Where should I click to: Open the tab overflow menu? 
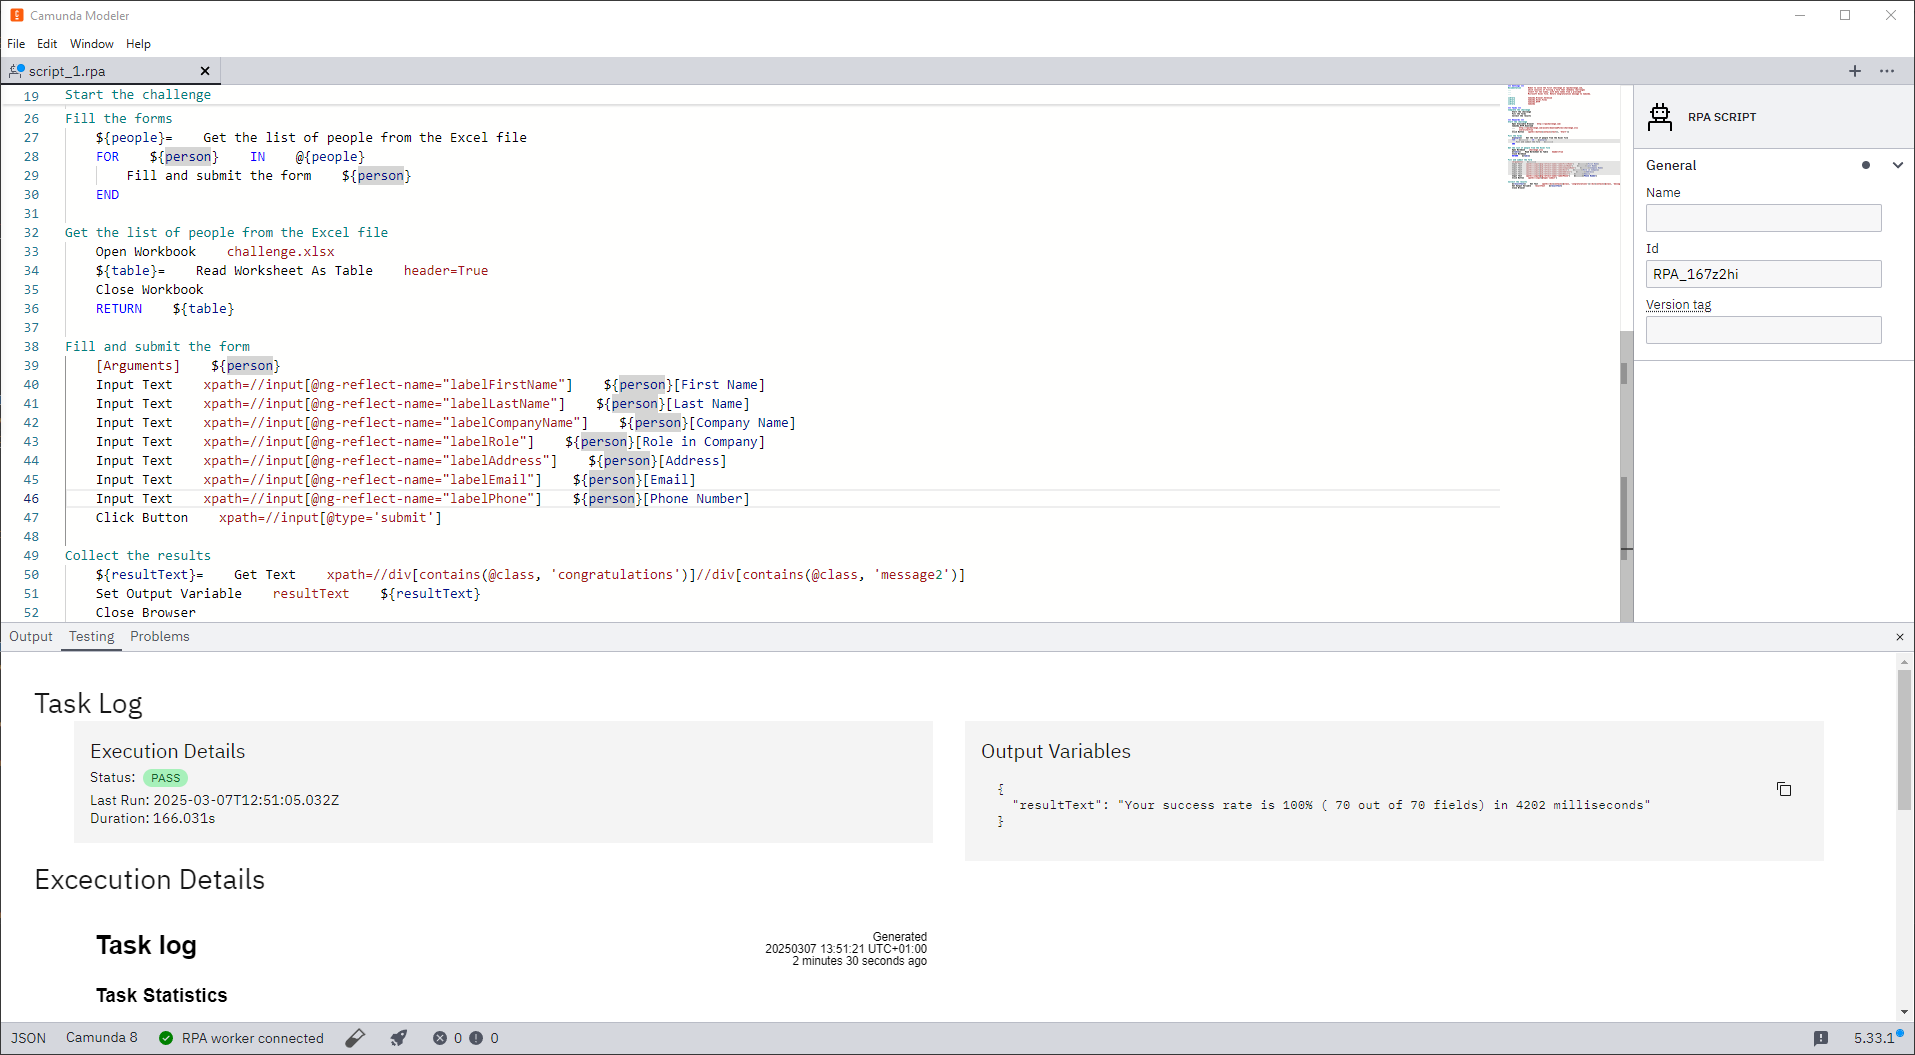1888,71
